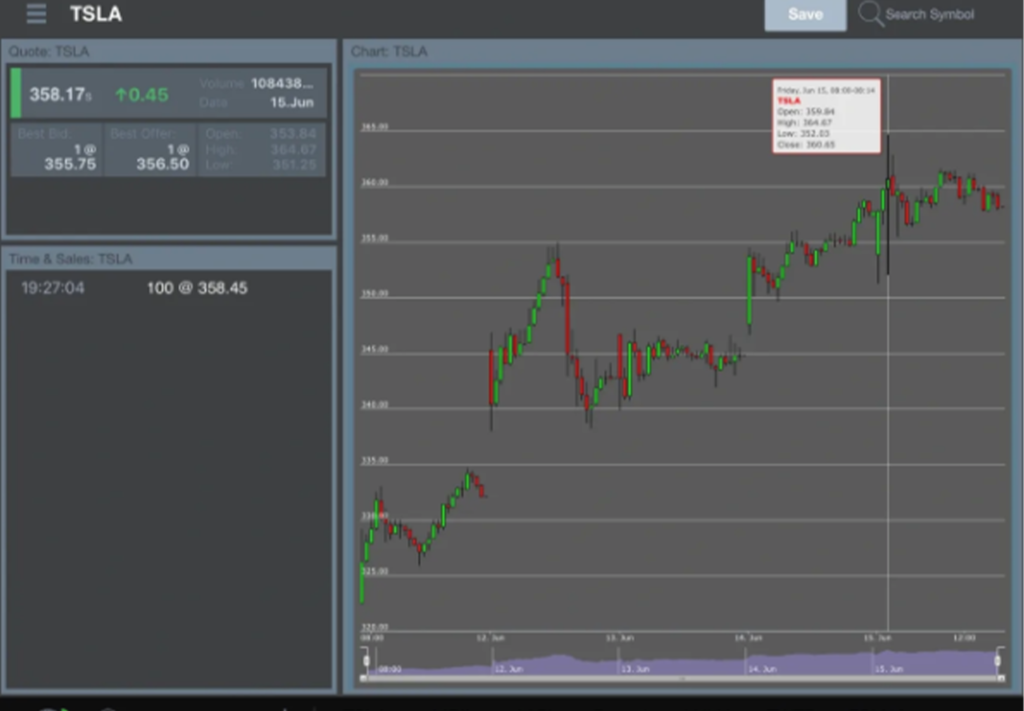Click the 340.00 price axis label

[x=374, y=405]
